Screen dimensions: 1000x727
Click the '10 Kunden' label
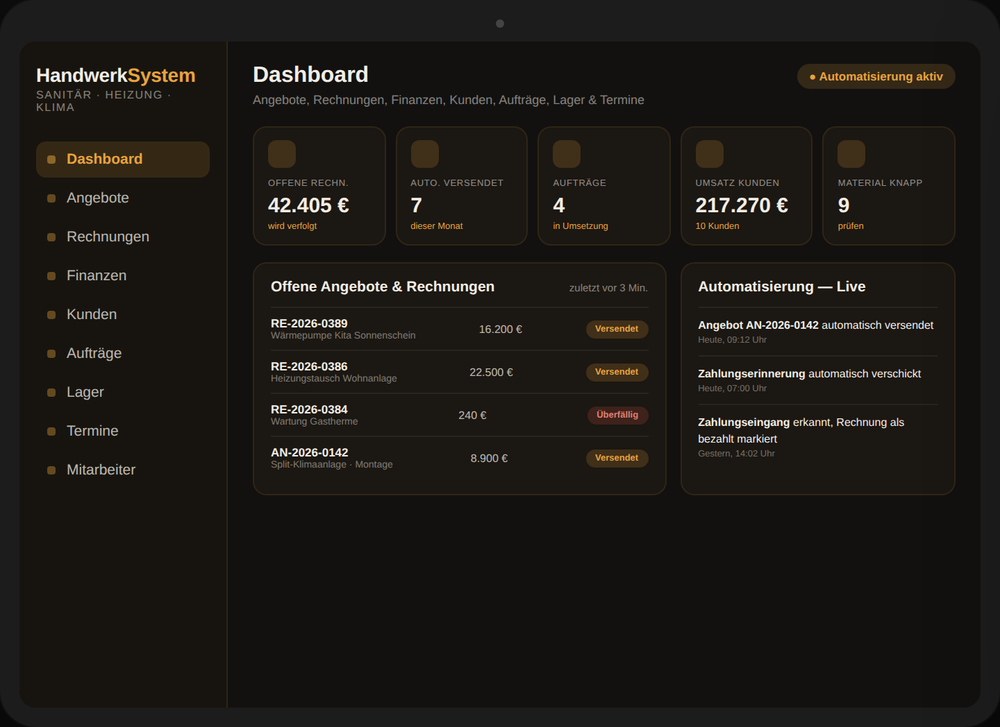717,226
